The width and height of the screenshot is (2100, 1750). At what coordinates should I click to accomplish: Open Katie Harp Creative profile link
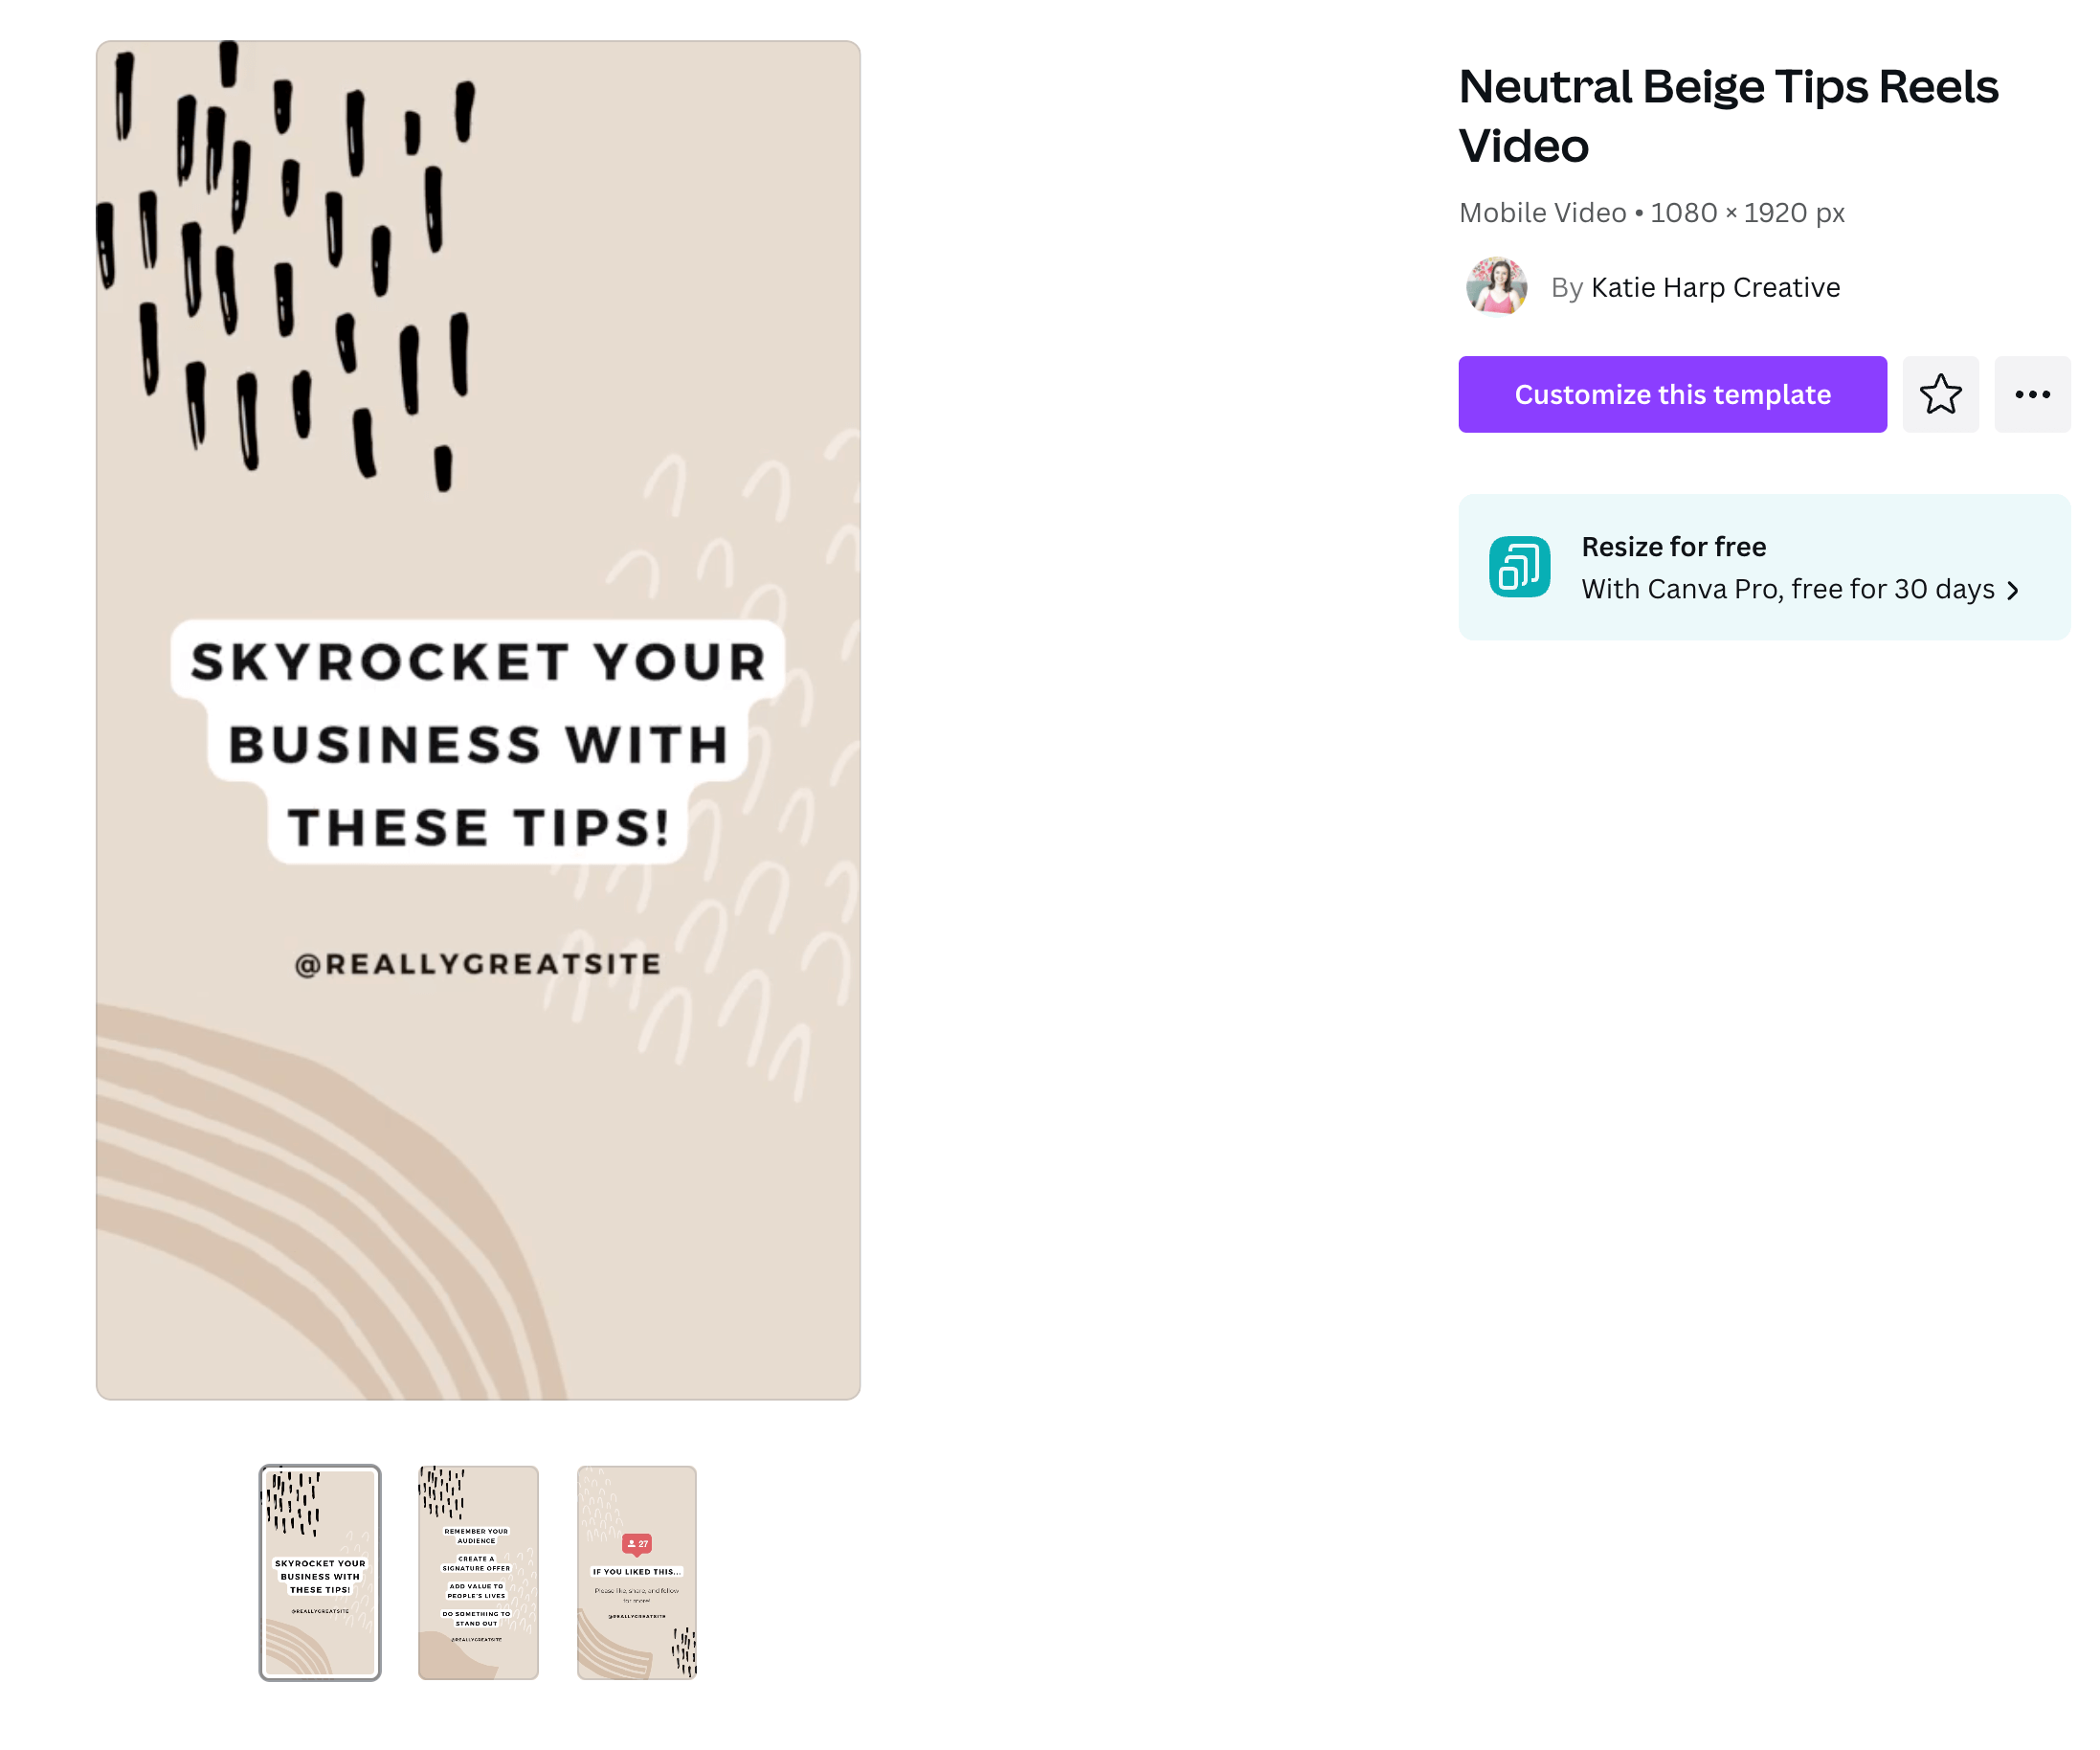tap(1715, 287)
